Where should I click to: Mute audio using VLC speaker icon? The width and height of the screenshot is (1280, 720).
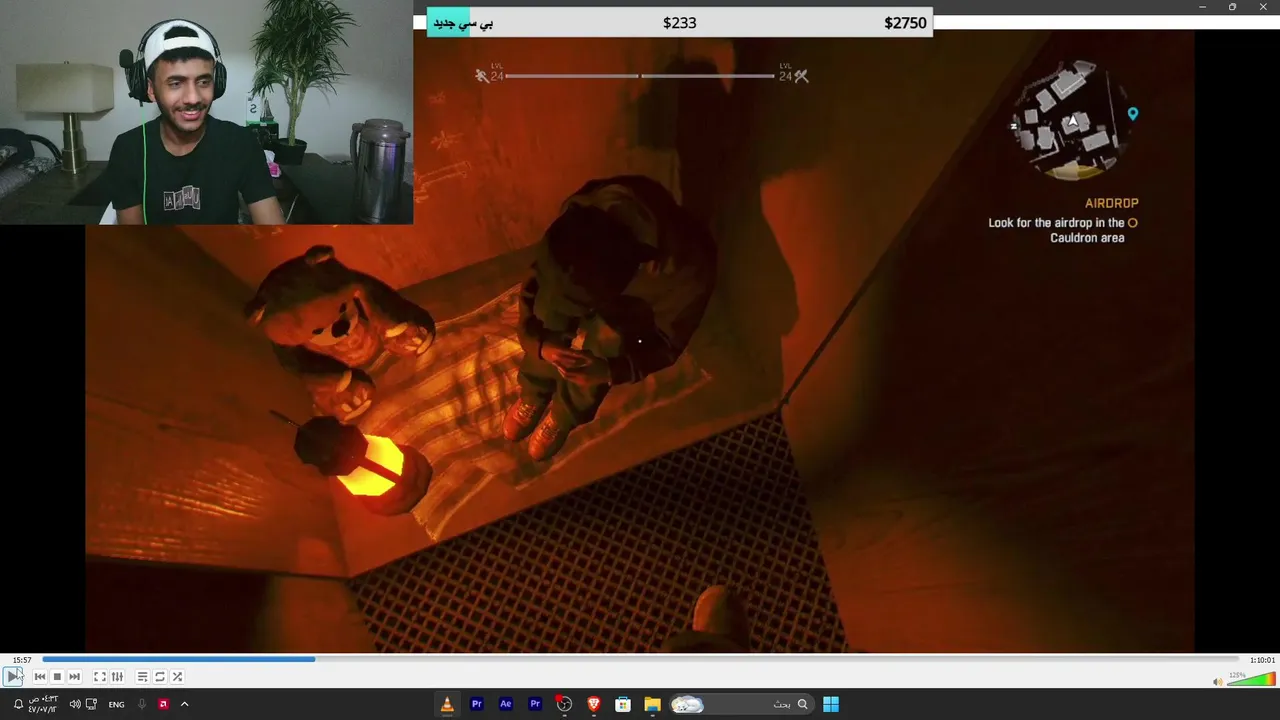1217,682
